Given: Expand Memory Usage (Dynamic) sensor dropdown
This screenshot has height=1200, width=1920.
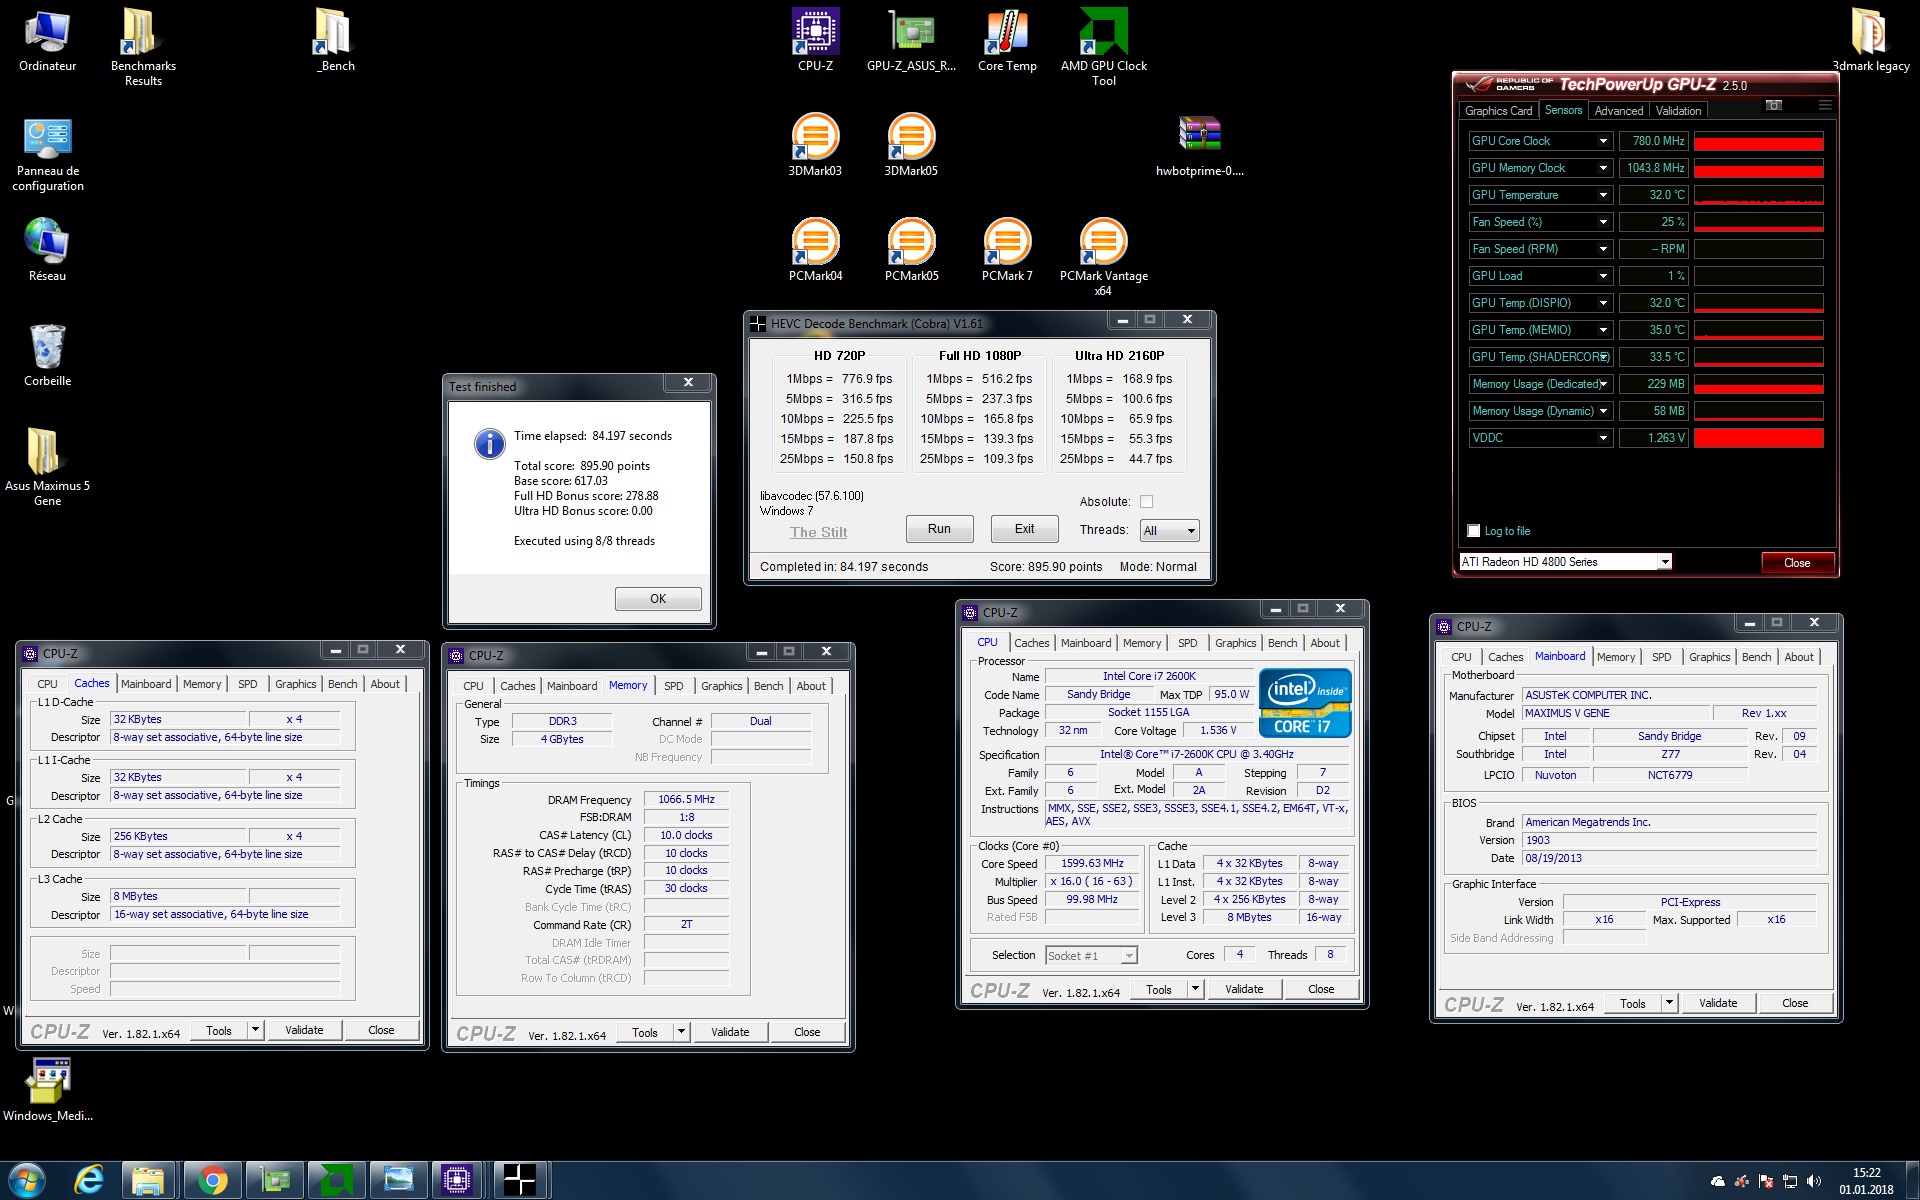Looking at the screenshot, I should [x=1603, y=411].
